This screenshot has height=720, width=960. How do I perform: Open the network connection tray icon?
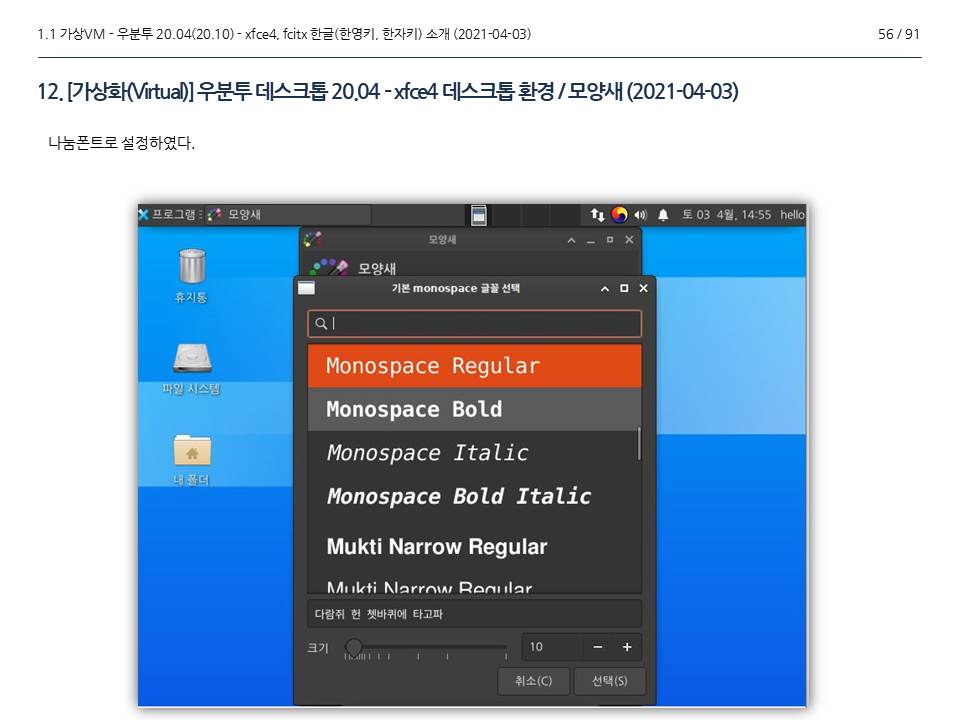(x=598, y=215)
